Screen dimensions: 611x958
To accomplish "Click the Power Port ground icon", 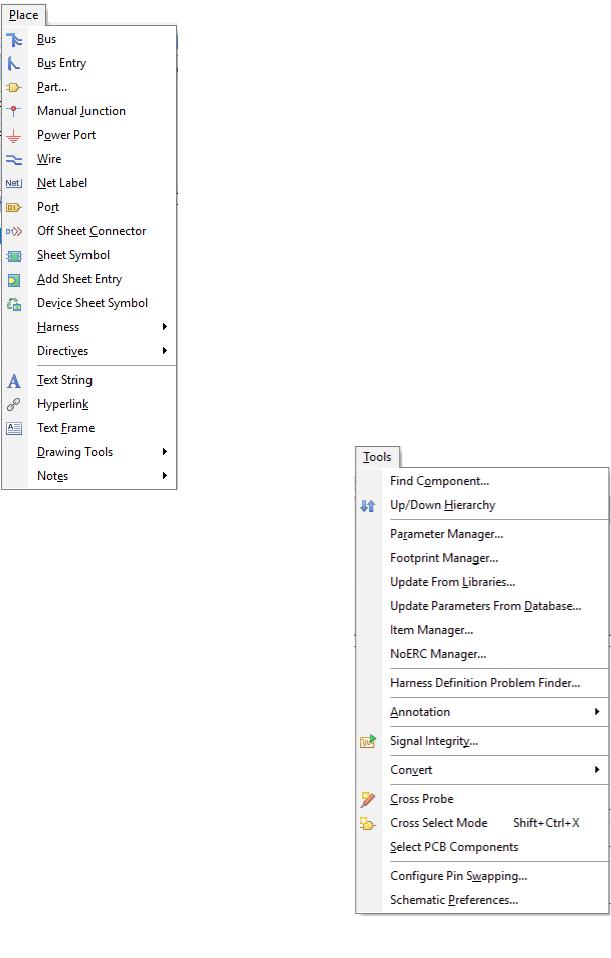I will coord(14,136).
